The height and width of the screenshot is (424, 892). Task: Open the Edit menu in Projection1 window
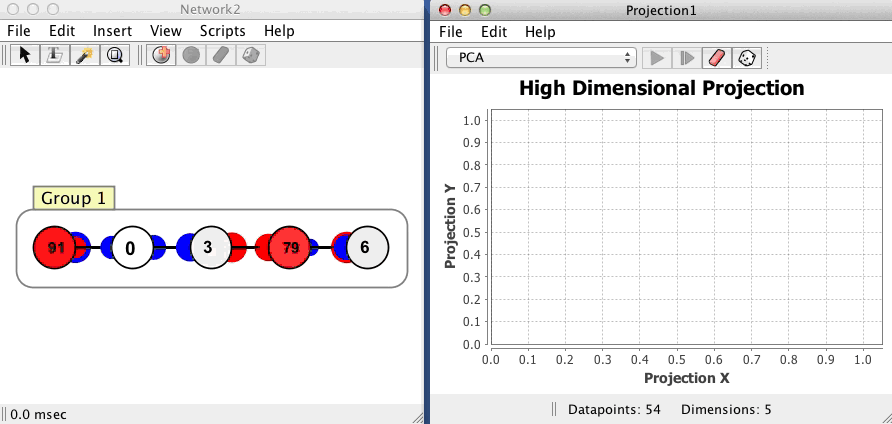click(494, 32)
